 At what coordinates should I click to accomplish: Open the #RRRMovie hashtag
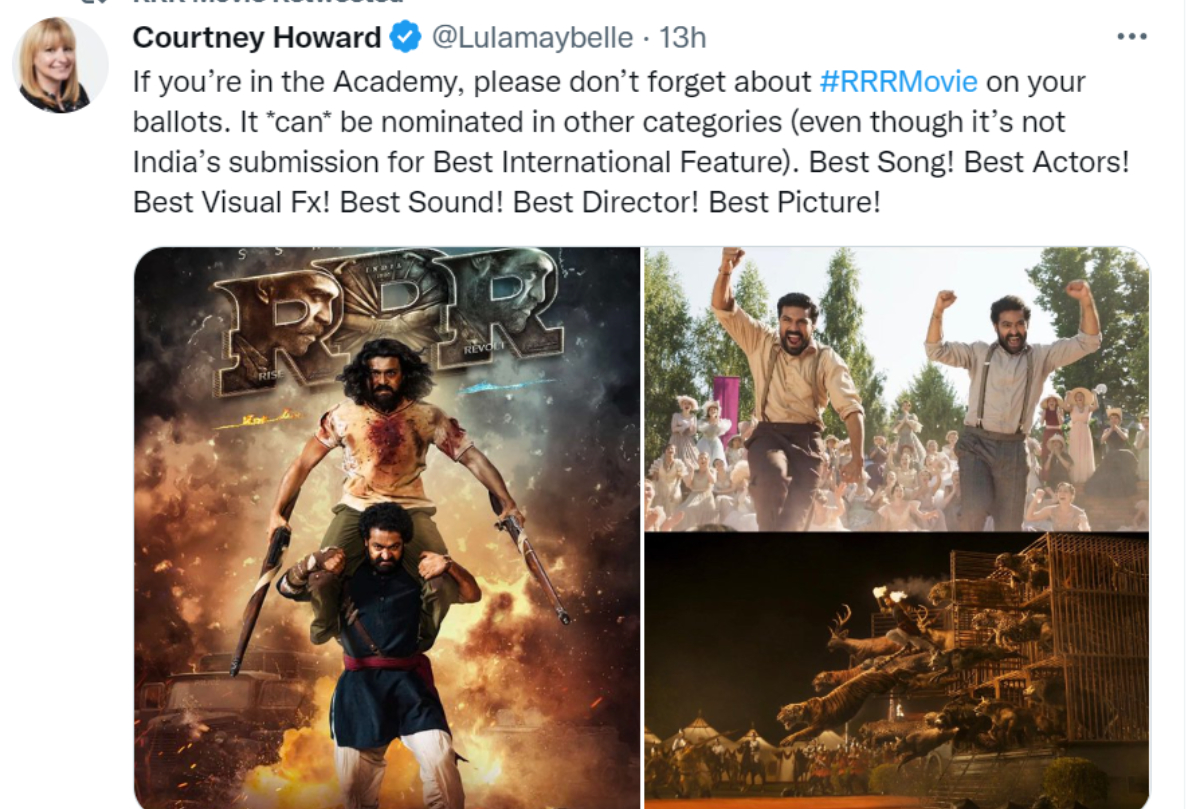pyautogui.click(x=898, y=81)
